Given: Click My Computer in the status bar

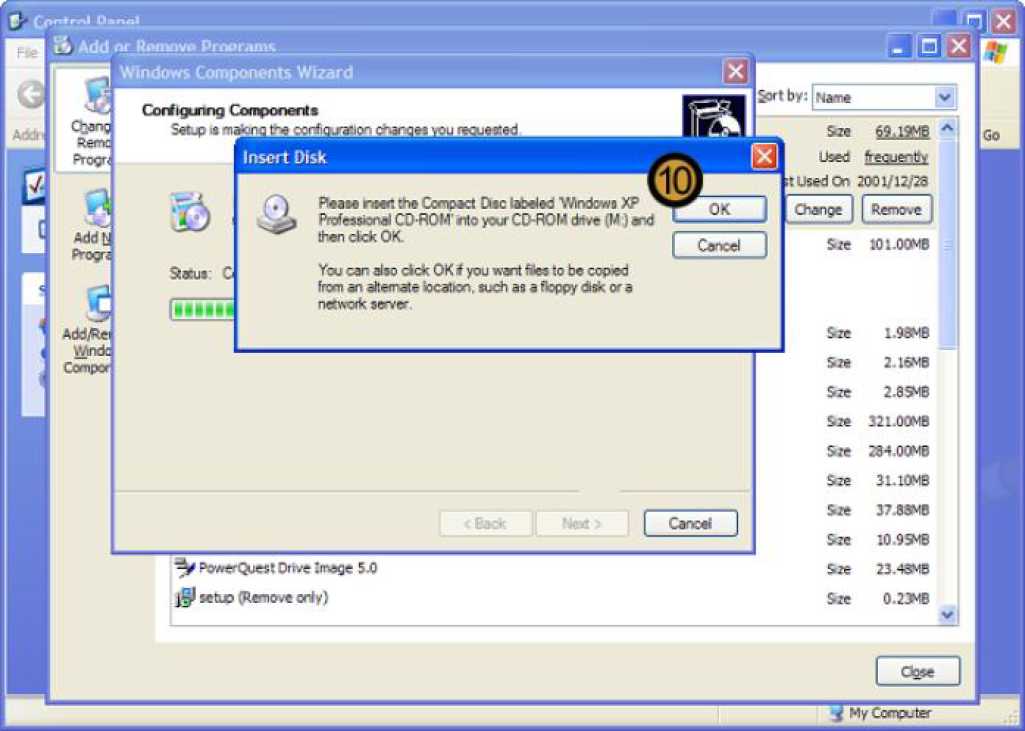Looking at the screenshot, I should pyautogui.click(x=881, y=713).
